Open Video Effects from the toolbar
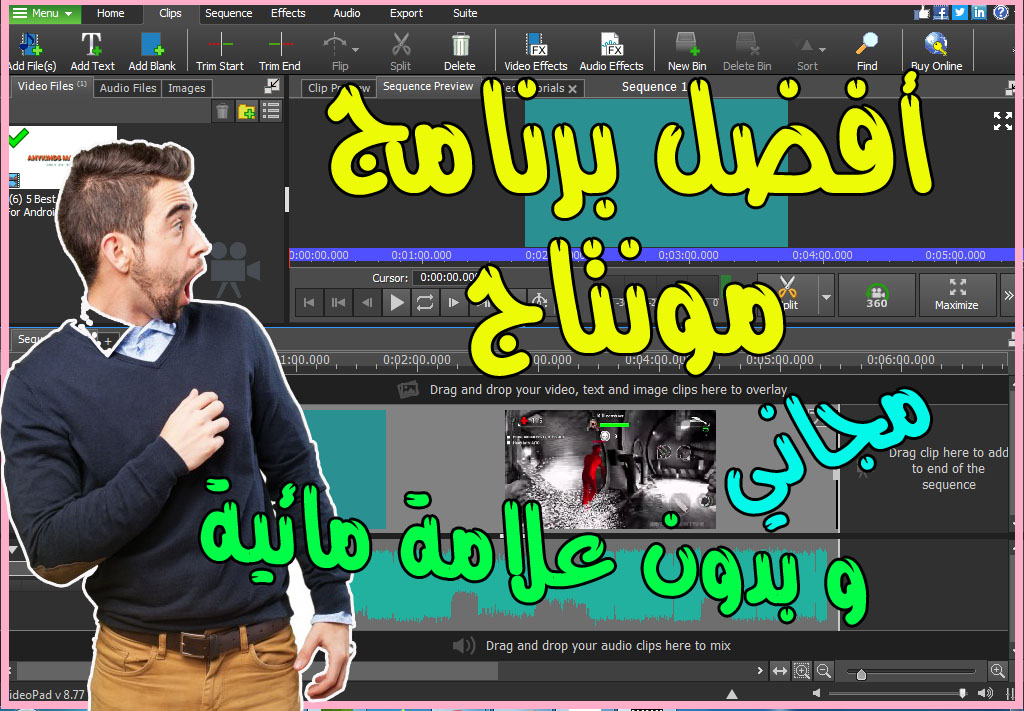 coord(536,51)
